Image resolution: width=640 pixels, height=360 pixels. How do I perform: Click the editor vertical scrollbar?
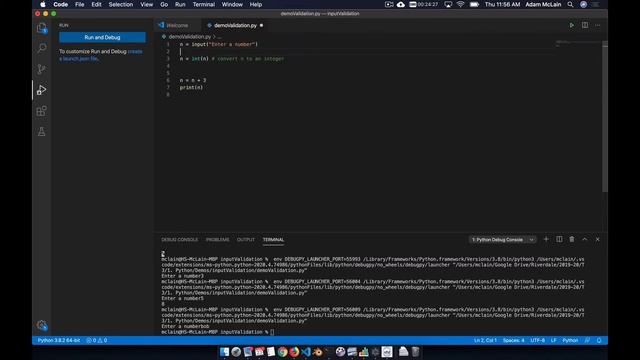pos(605,116)
